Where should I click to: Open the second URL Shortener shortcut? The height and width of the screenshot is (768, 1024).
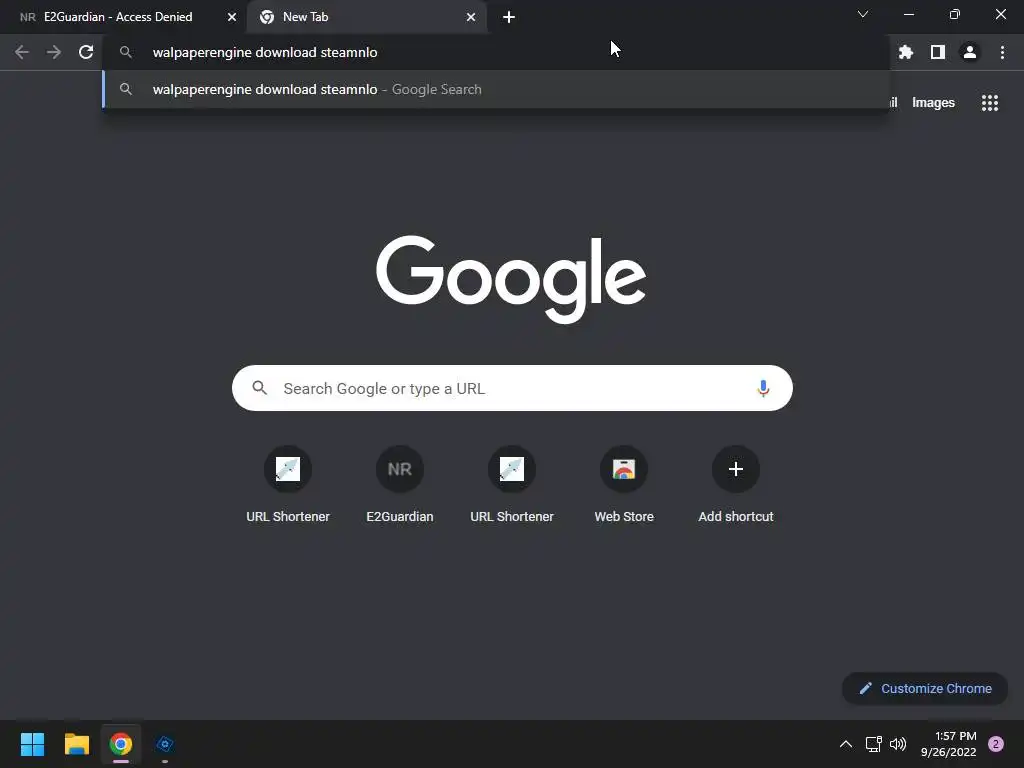point(512,485)
